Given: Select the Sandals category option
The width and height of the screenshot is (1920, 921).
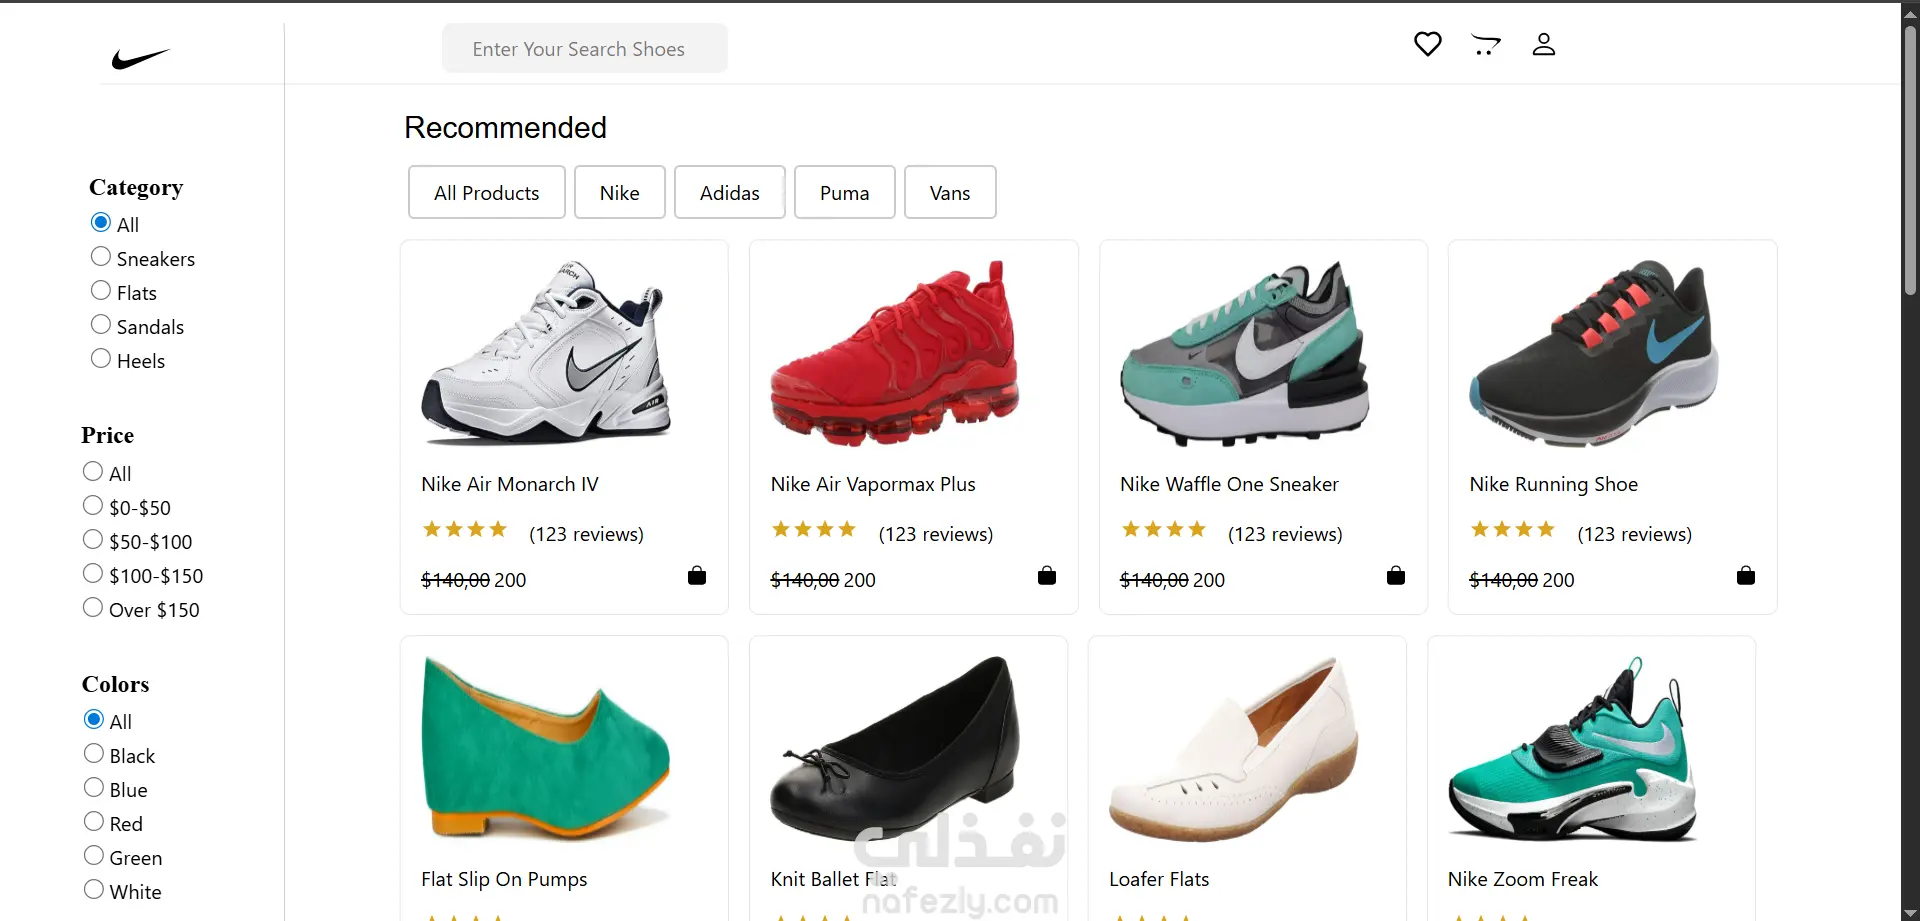Looking at the screenshot, I should [101, 324].
